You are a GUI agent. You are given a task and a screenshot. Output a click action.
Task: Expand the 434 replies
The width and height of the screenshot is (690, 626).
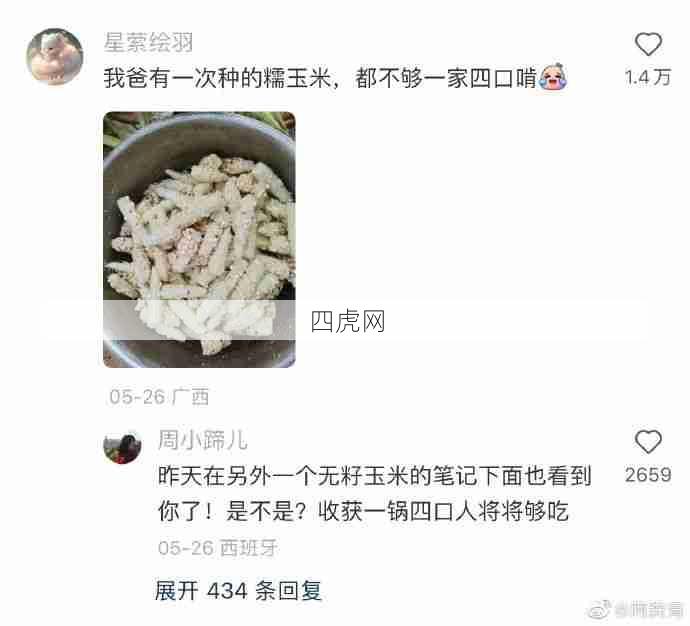(239, 590)
